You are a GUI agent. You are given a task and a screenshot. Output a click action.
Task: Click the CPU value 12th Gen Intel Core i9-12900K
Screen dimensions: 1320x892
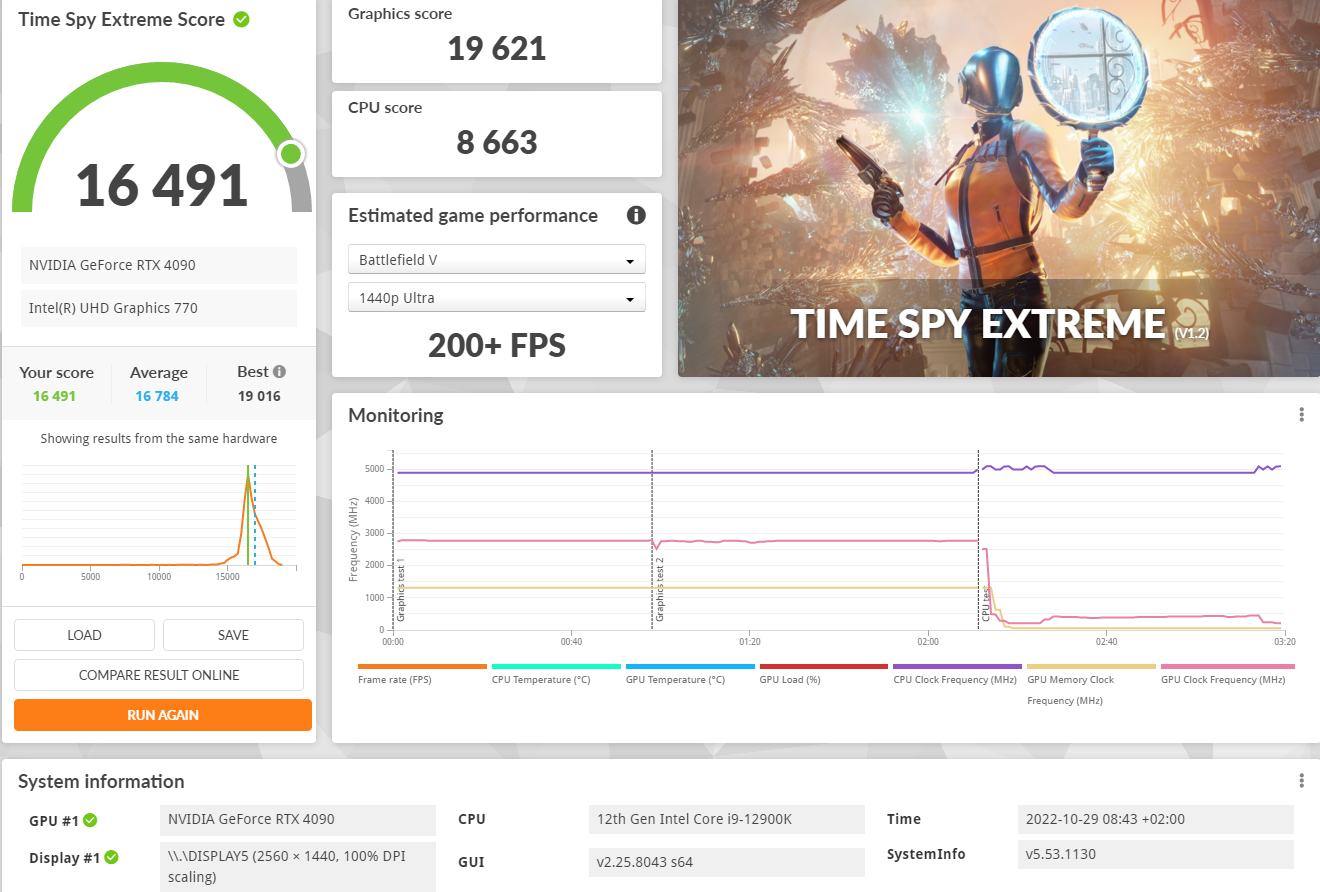pyautogui.click(x=726, y=819)
